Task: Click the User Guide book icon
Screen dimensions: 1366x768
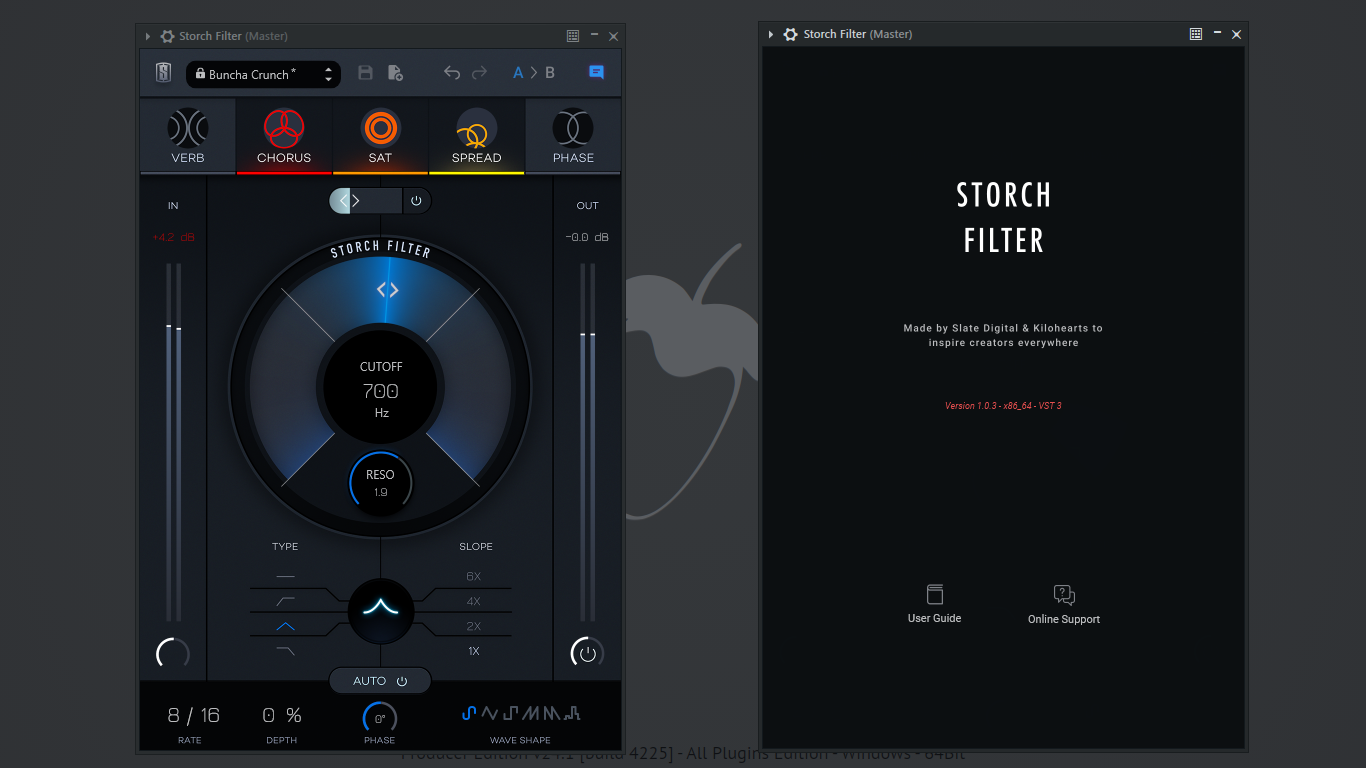Action: (935, 594)
